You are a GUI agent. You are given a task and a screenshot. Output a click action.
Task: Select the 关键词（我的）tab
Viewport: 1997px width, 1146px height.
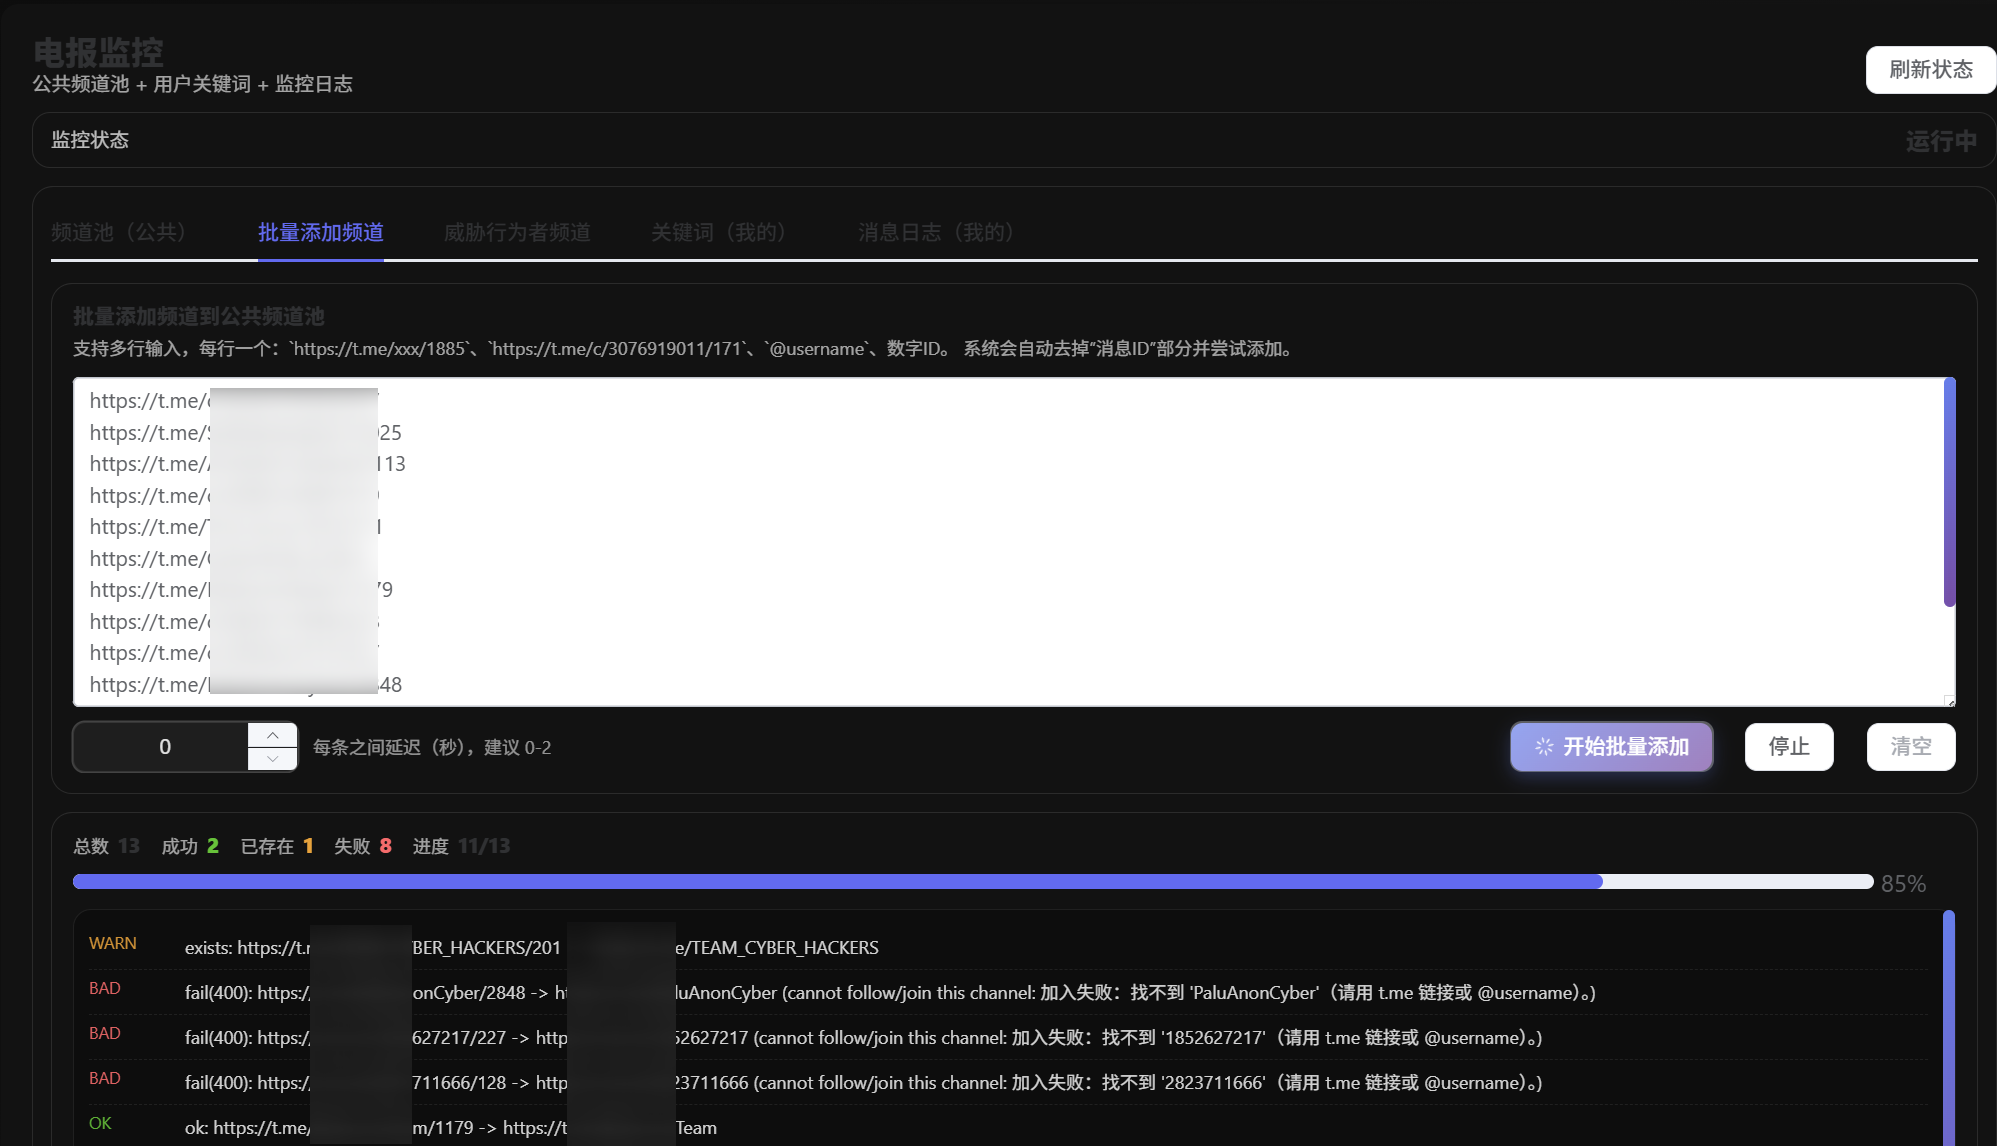[718, 231]
